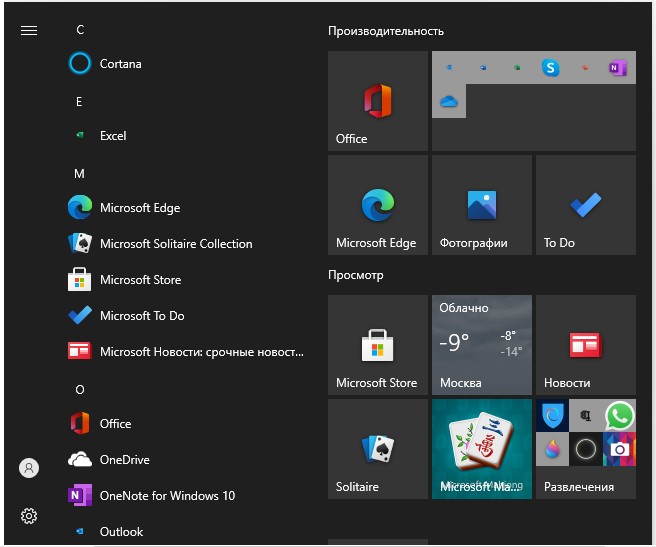Open the Microsoft Store tile

point(378,345)
